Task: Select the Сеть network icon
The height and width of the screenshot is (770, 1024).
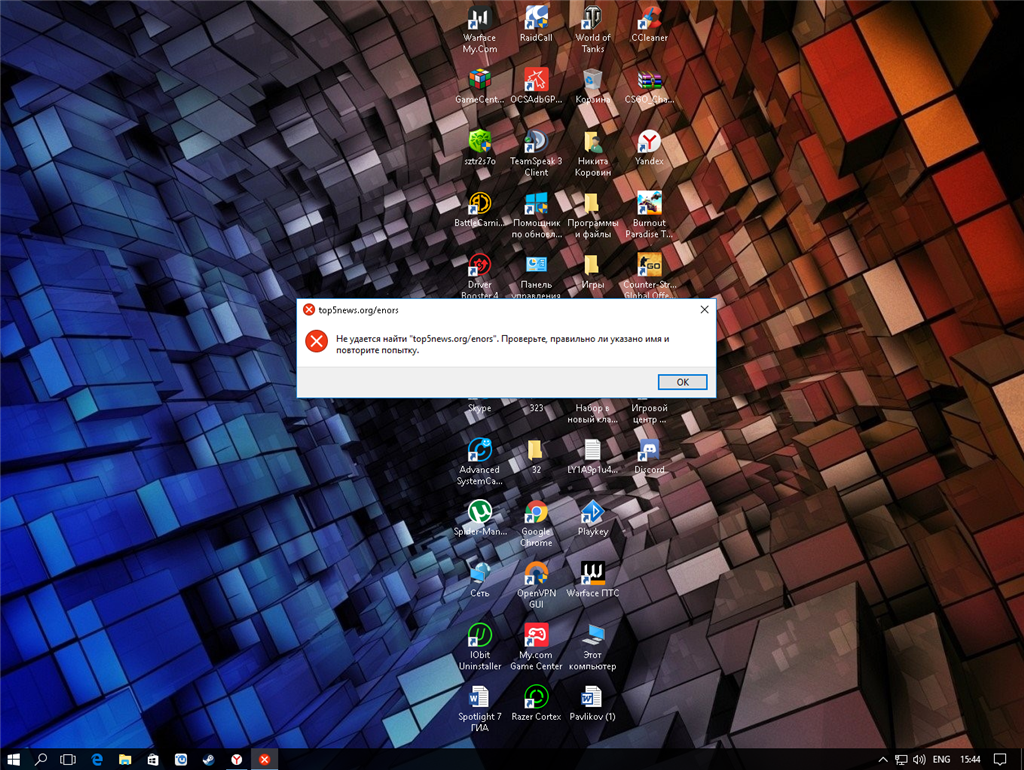Action: tap(479, 579)
